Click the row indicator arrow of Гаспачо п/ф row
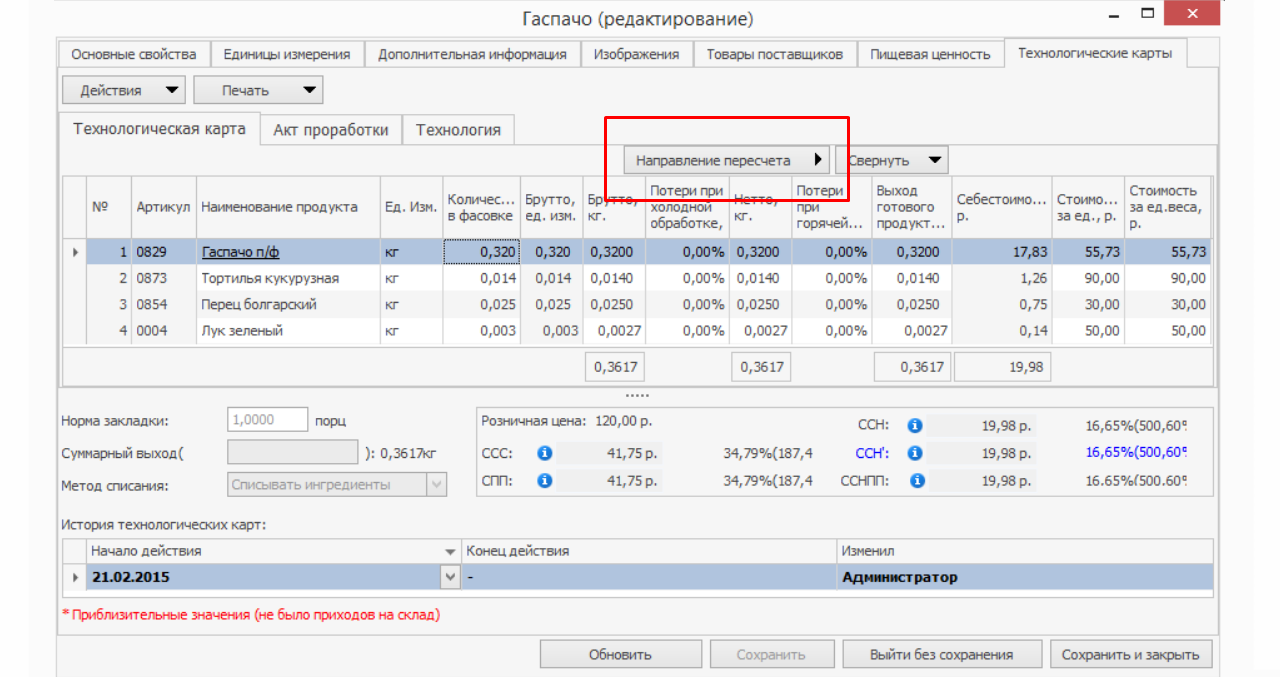The image size is (1280, 677). click(x=76, y=252)
